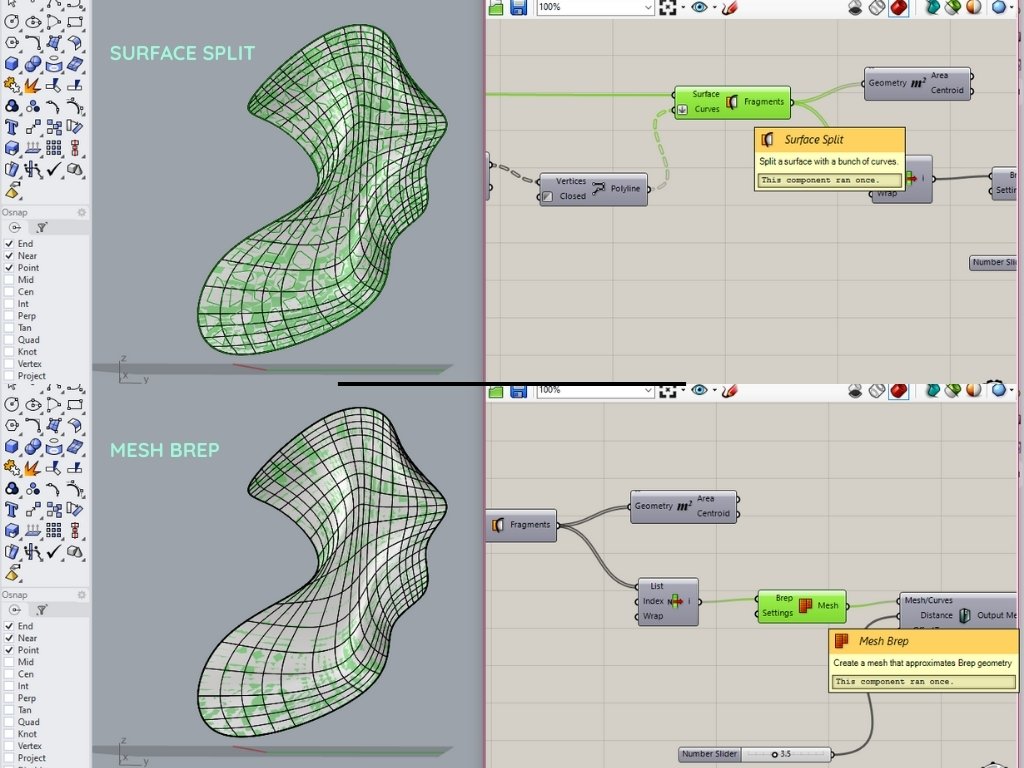Click the save icon in the upper Grasshopper toolbar
1024x768 pixels.
pyautogui.click(x=518, y=8)
